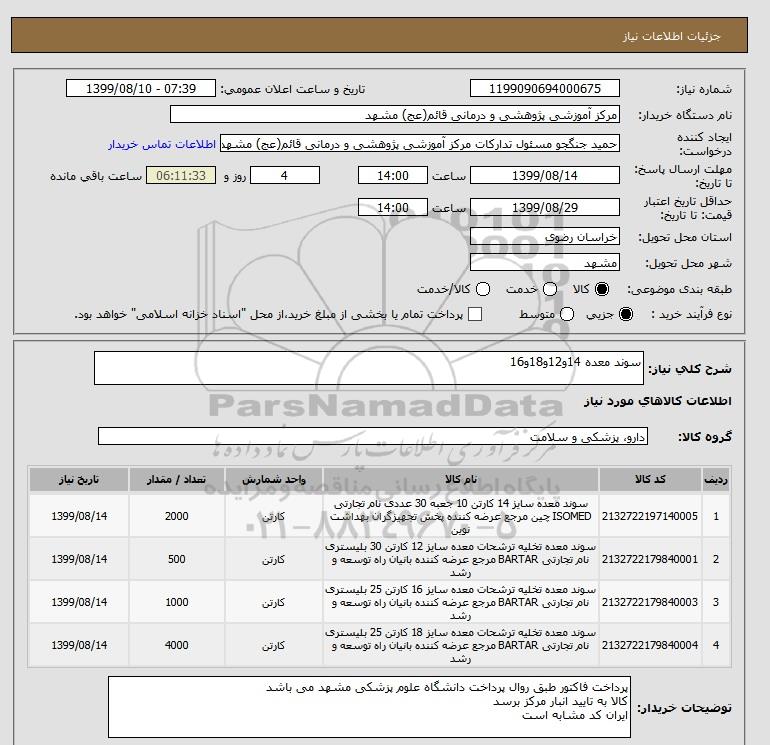770x745 pixels.
Task: Click the buyer organization name field
Action: [395, 115]
